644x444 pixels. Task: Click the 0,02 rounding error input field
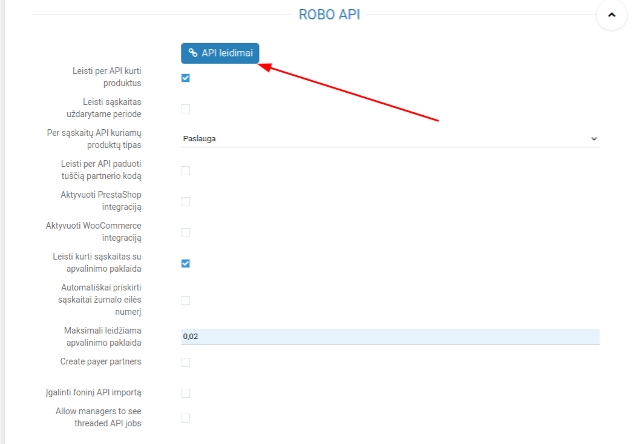[x=390, y=336]
